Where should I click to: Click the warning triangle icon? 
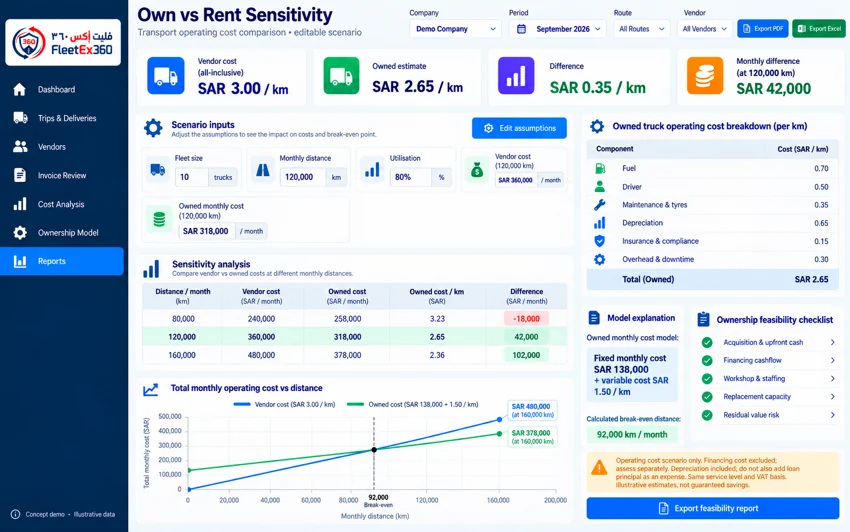click(599, 467)
